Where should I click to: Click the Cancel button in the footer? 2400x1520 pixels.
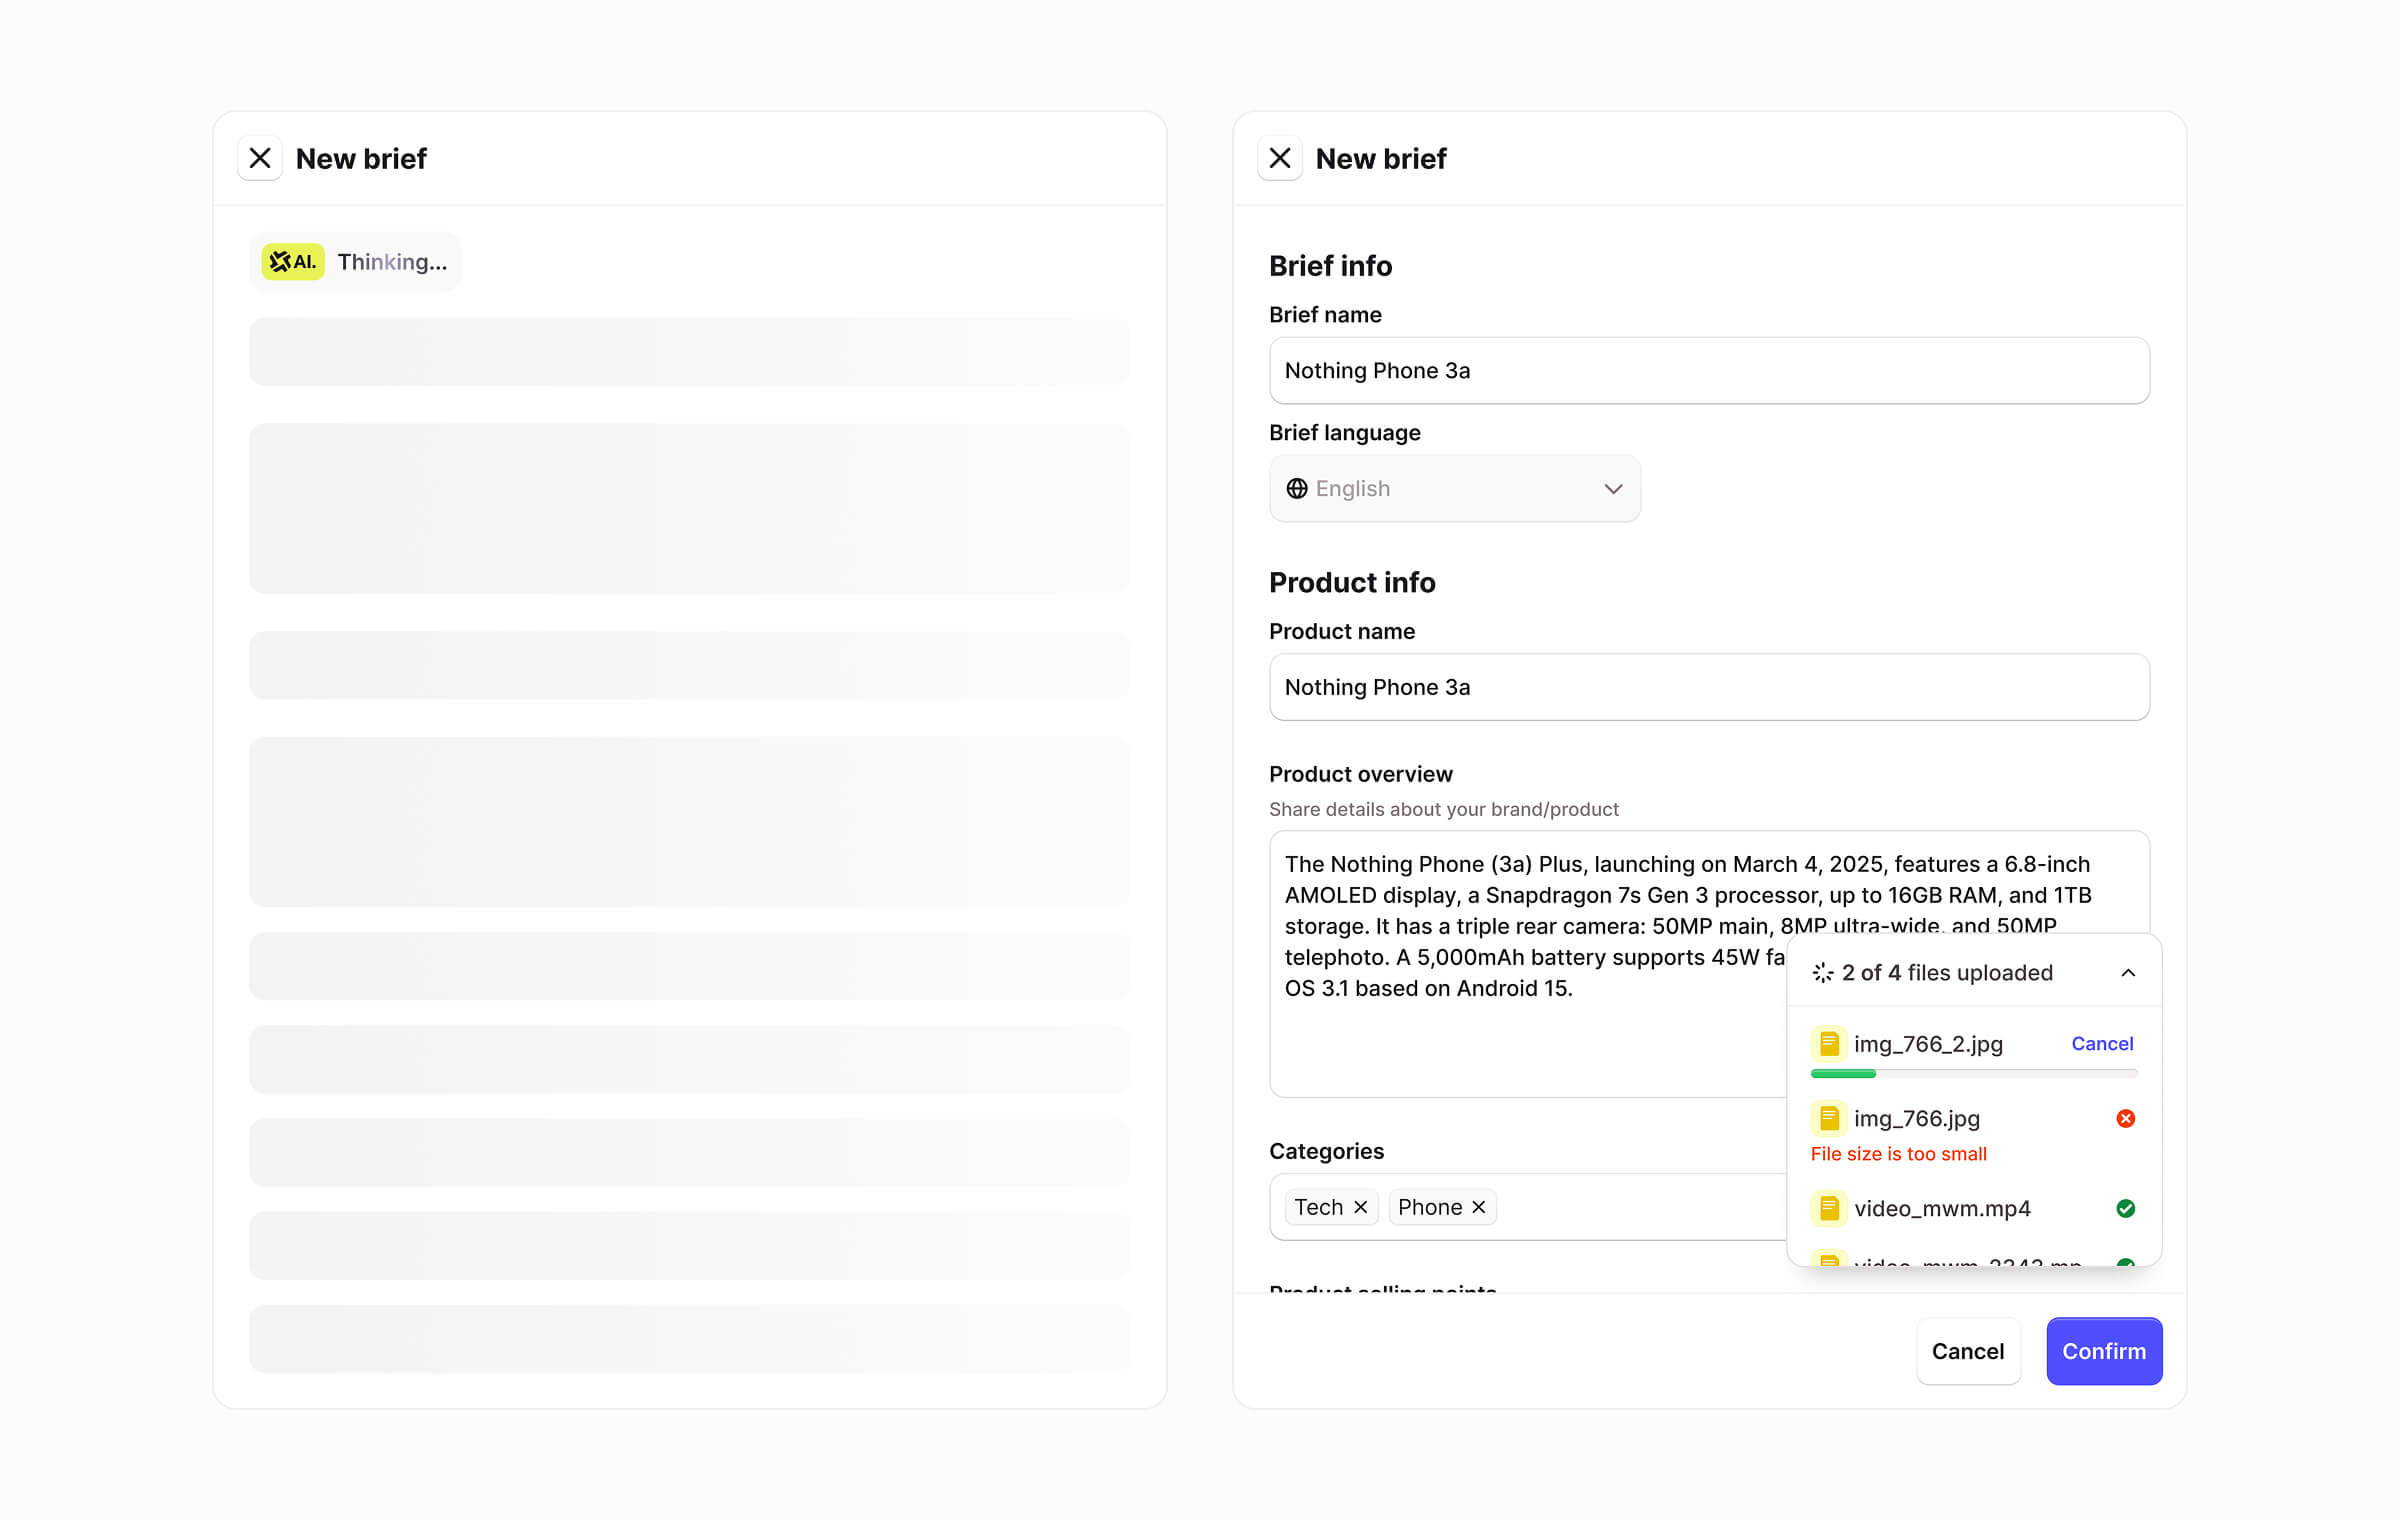[x=1968, y=1351]
